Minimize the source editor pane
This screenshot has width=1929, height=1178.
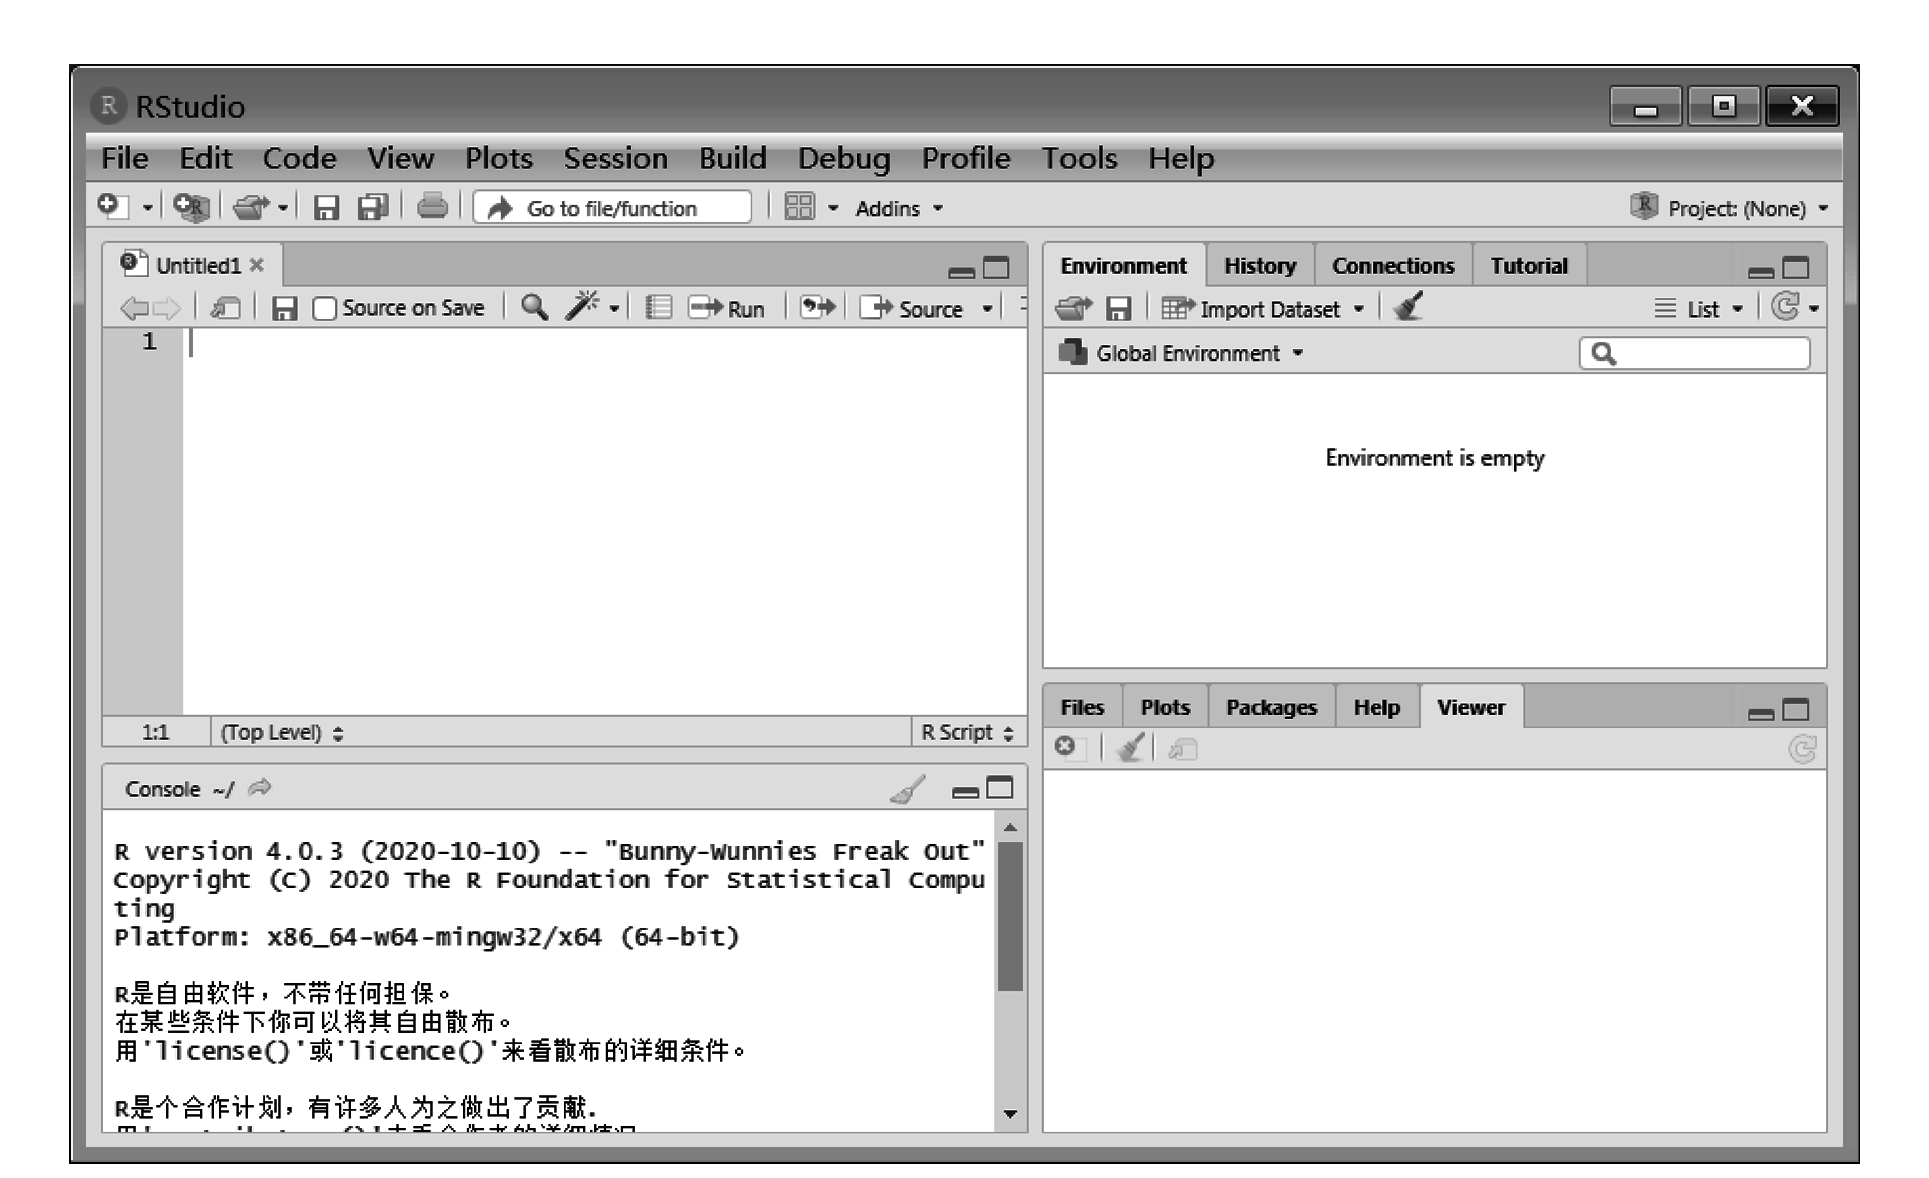tap(961, 270)
